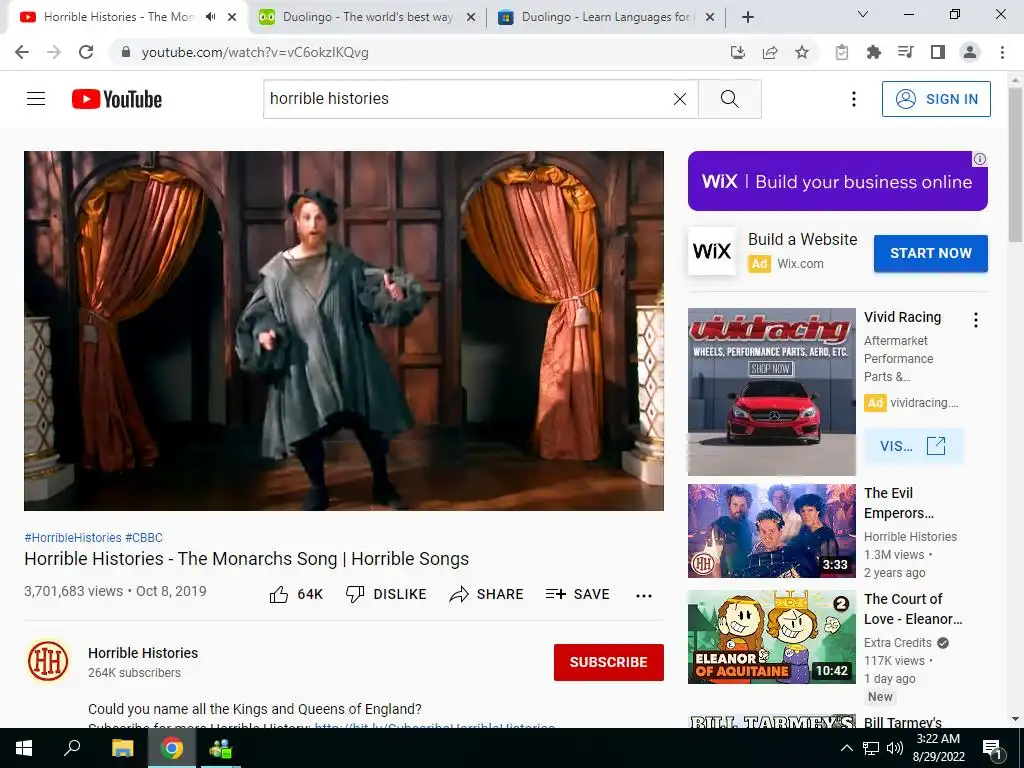The width and height of the screenshot is (1024, 768).
Task: Open The Evil Emperors video title
Action: click(x=899, y=503)
